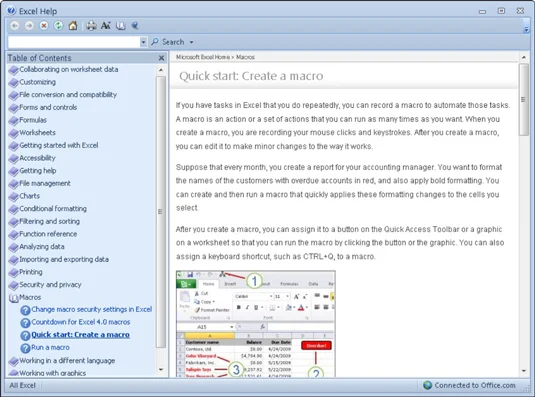Click the contents pane scroll-up arrow
Screen dimensions: 535x397
[x=161, y=70]
